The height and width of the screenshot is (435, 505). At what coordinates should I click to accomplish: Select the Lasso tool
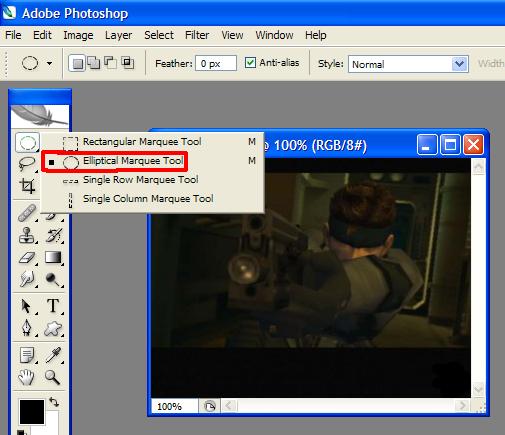point(27,163)
